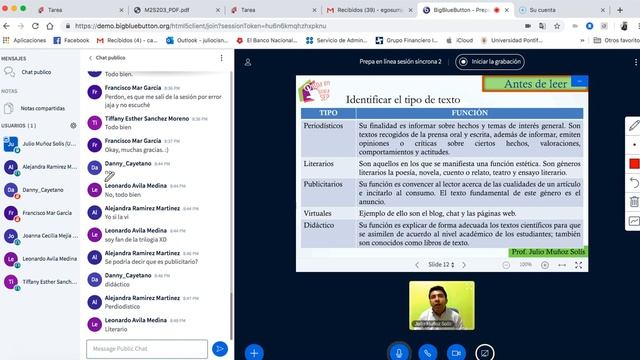Image resolution: width=640 pixels, height=360 pixels.
Task: Go to the previous slide
Action: (417, 265)
